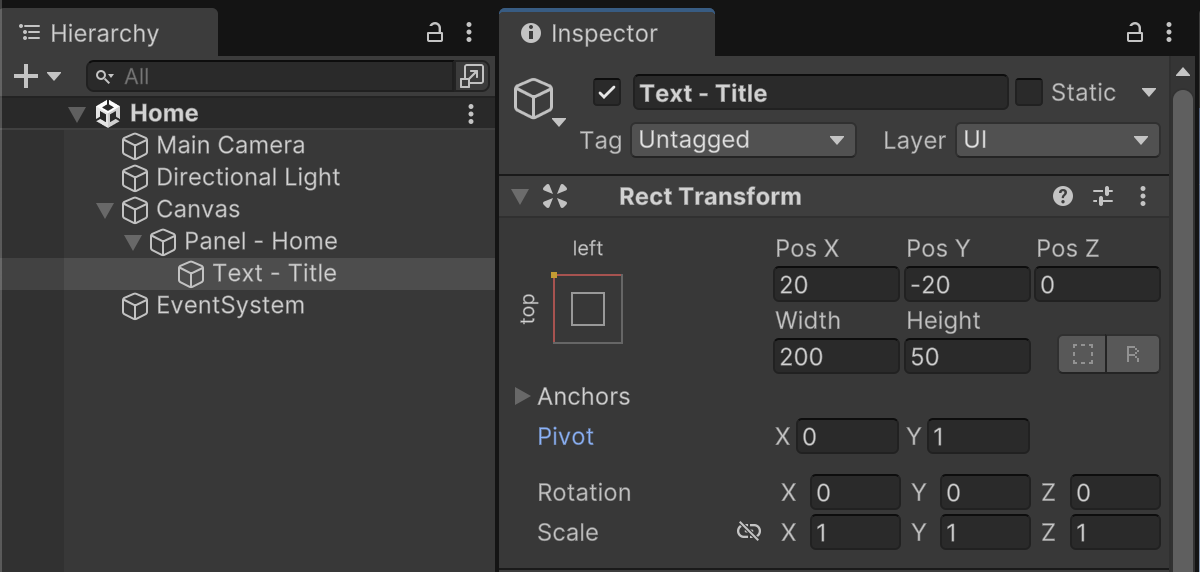Image resolution: width=1200 pixels, height=572 pixels.
Task: Toggle raw edit mode R button
Action: coord(1133,354)
